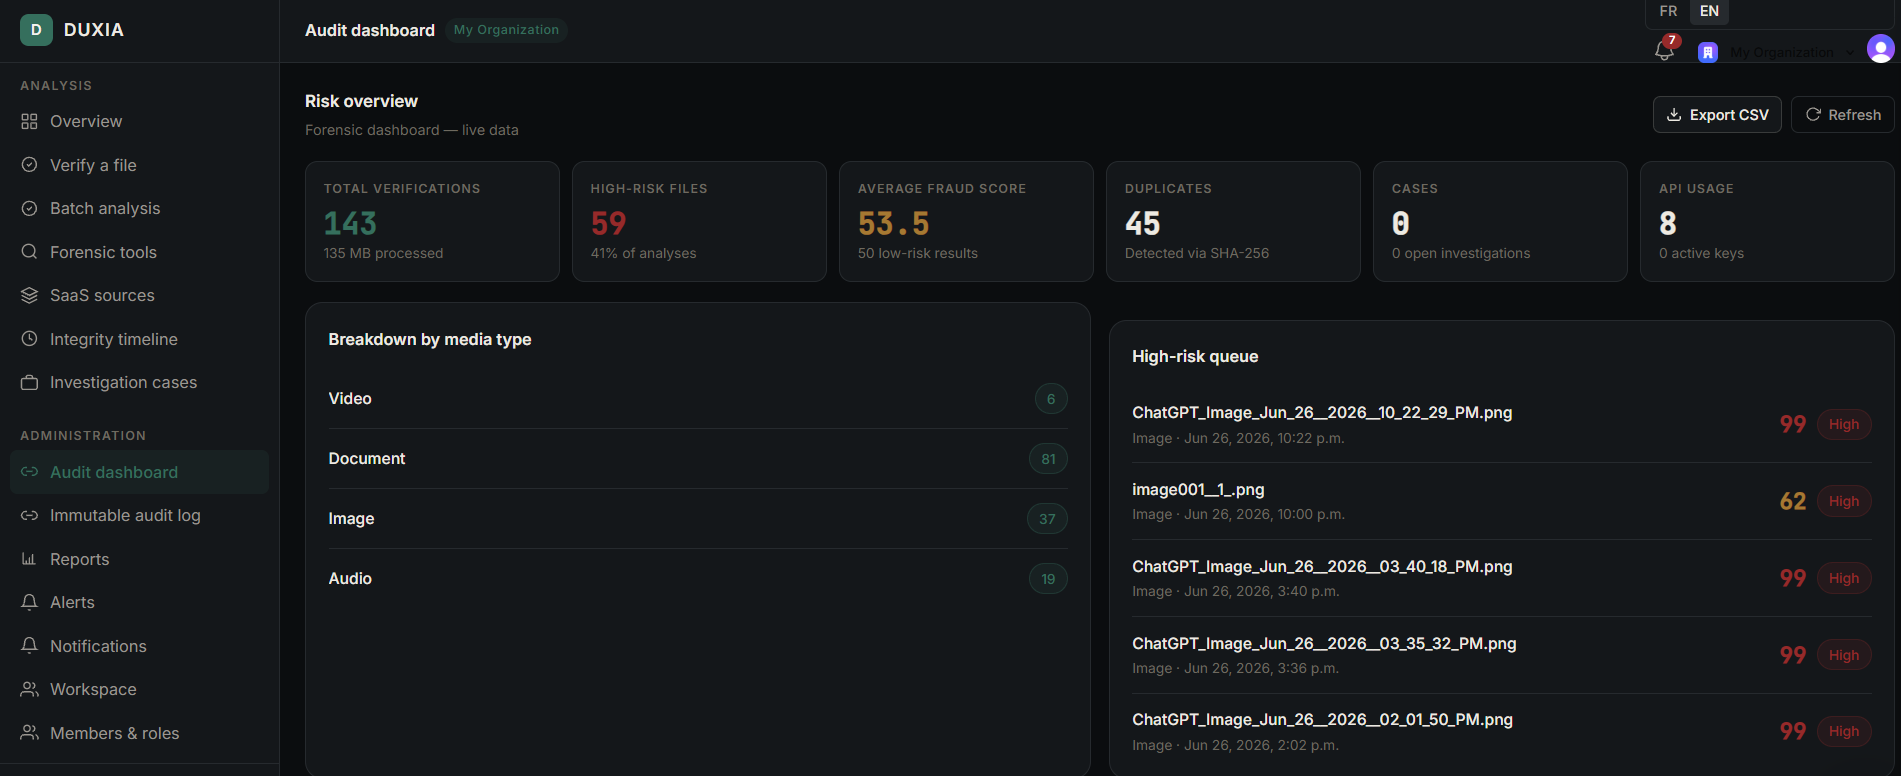Click the Total Verifications card
The image size is (1901, 776).
432,221
